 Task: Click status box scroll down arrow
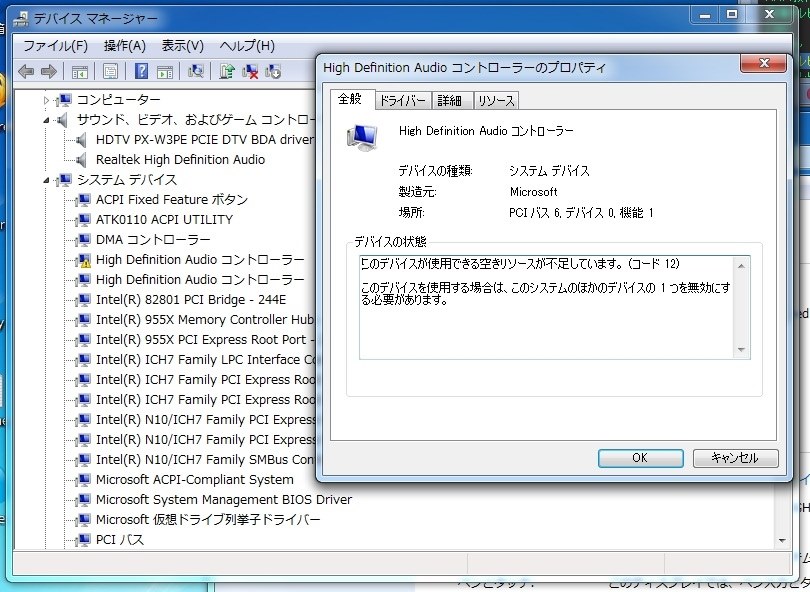click(741, 350)
